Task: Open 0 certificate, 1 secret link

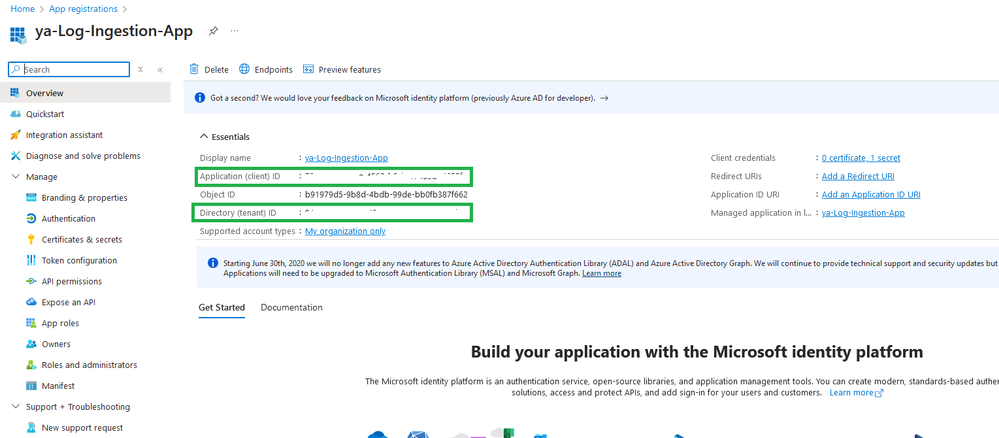Action: tap(861, 157)
